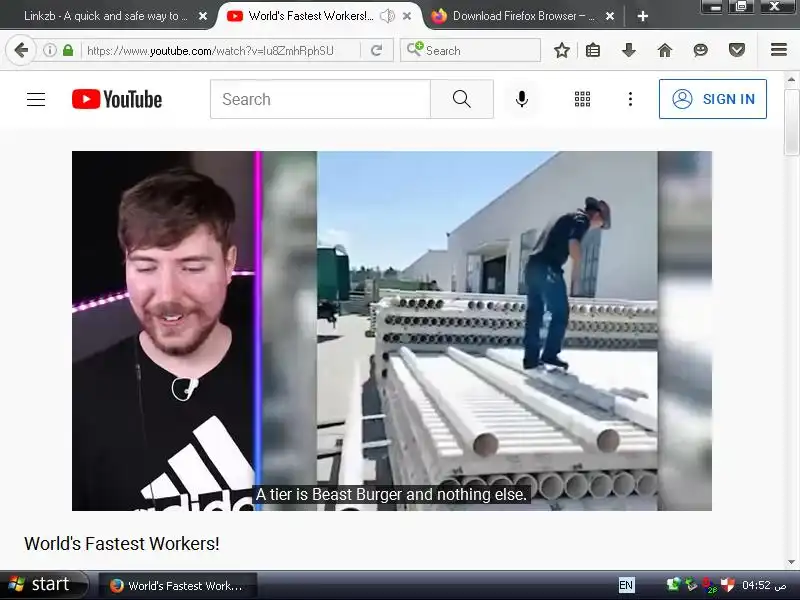800x600 pixels.
Task: Click the vertical scrollbar thumb
Action: (x=791, y=121)
